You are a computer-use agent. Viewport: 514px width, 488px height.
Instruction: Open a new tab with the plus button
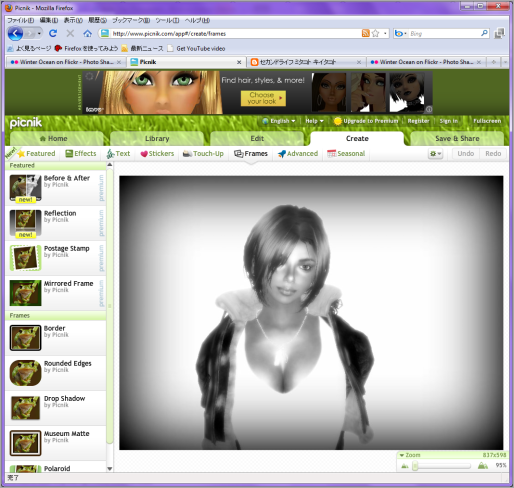point(494,62)
